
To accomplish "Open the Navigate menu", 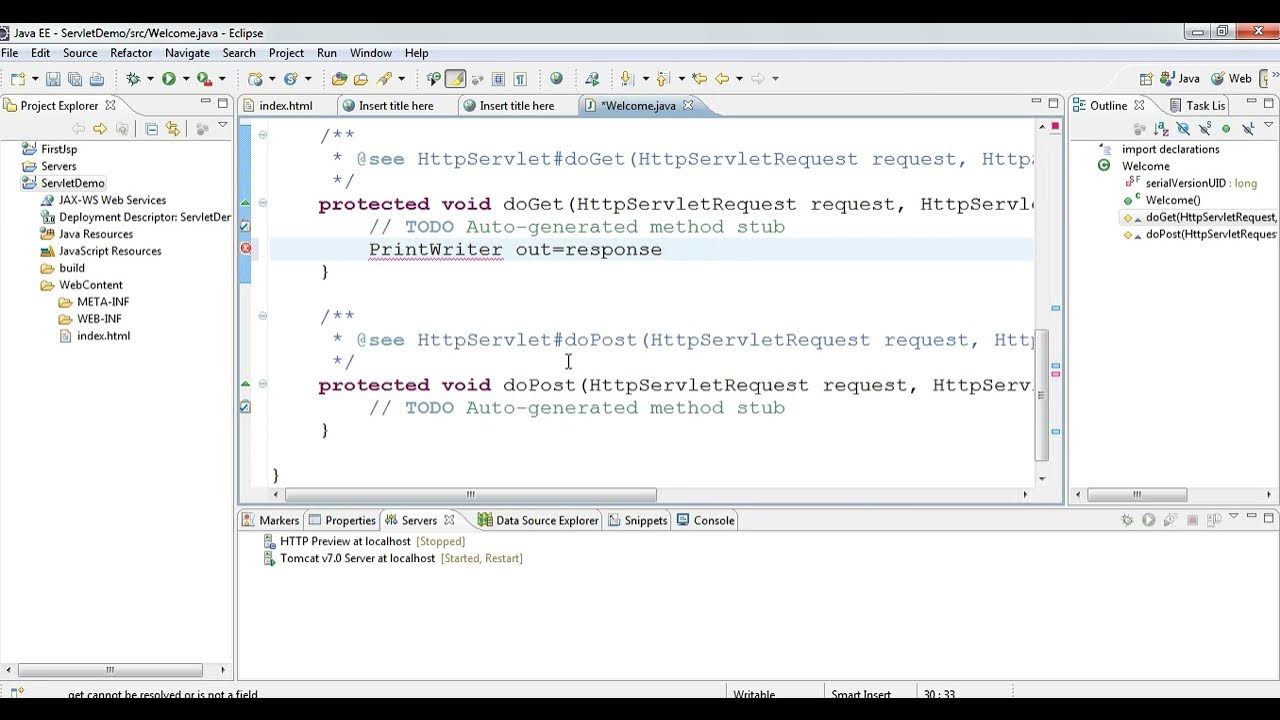I will point(187,53).
